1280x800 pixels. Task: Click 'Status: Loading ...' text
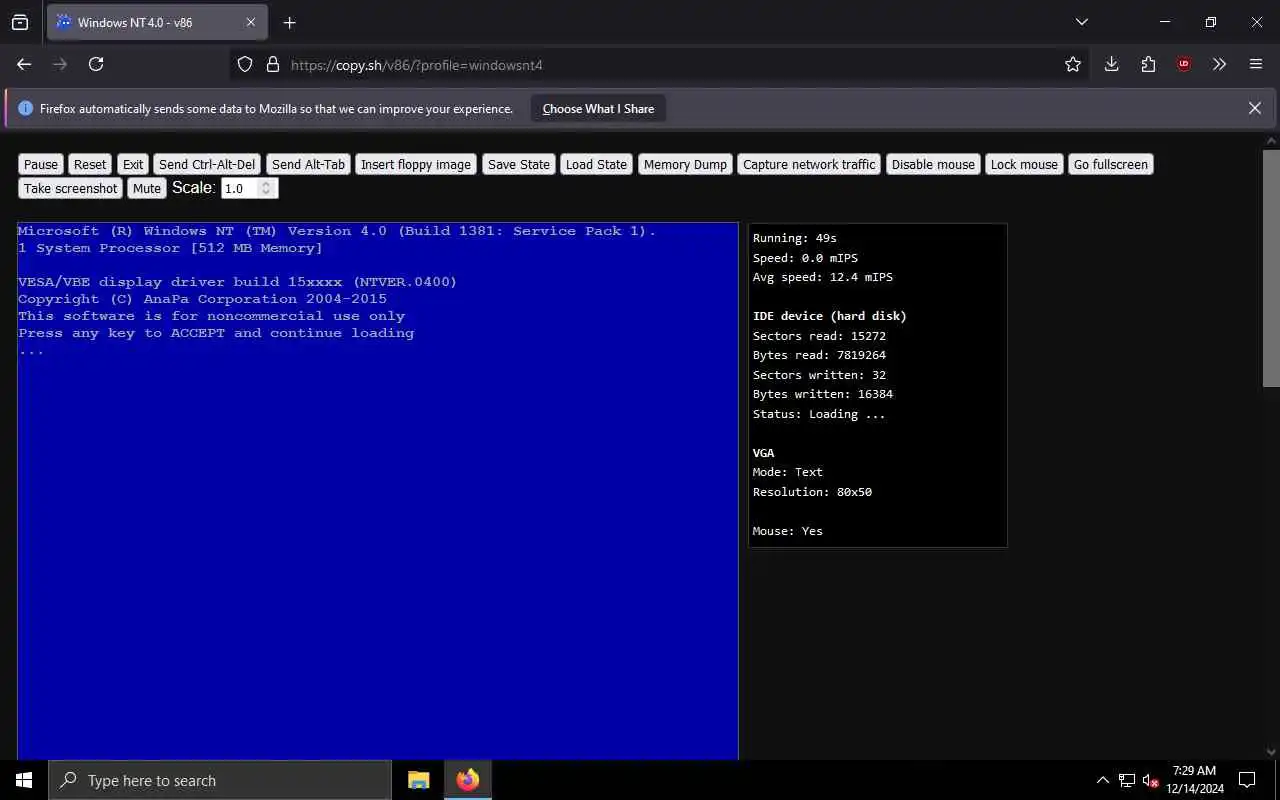point(819,414)
